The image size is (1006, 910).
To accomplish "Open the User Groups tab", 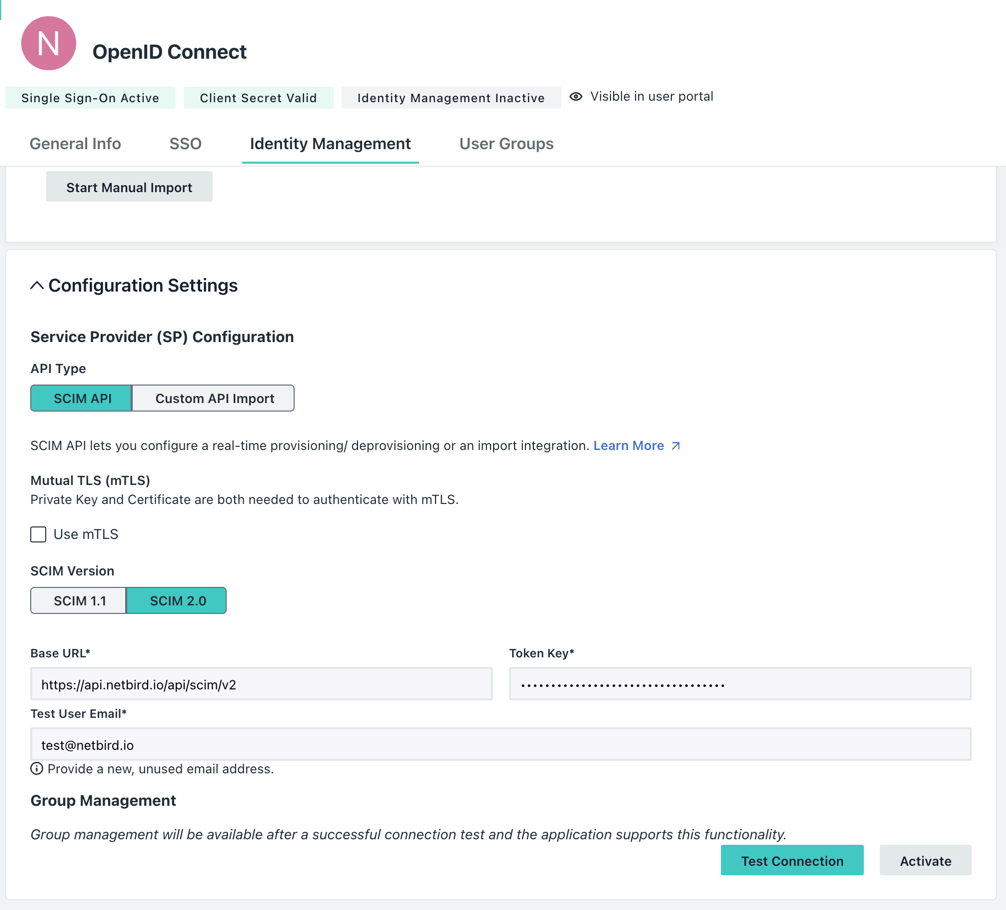I will 506,143.
